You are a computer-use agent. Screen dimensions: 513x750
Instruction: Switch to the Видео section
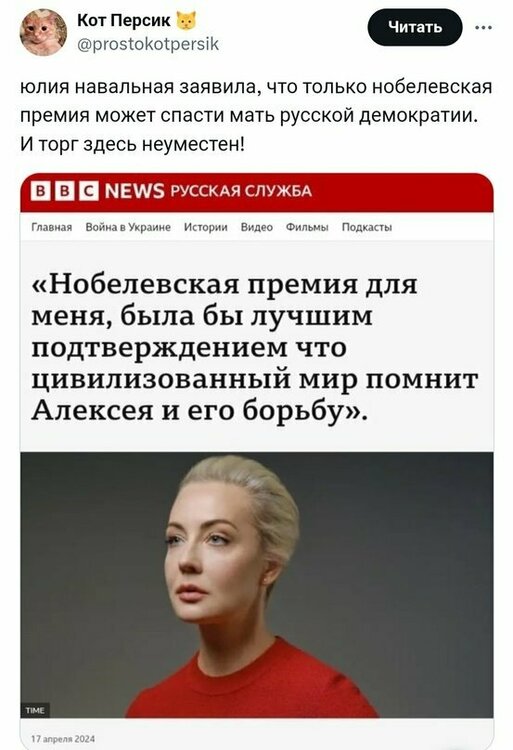pos(257,227)
